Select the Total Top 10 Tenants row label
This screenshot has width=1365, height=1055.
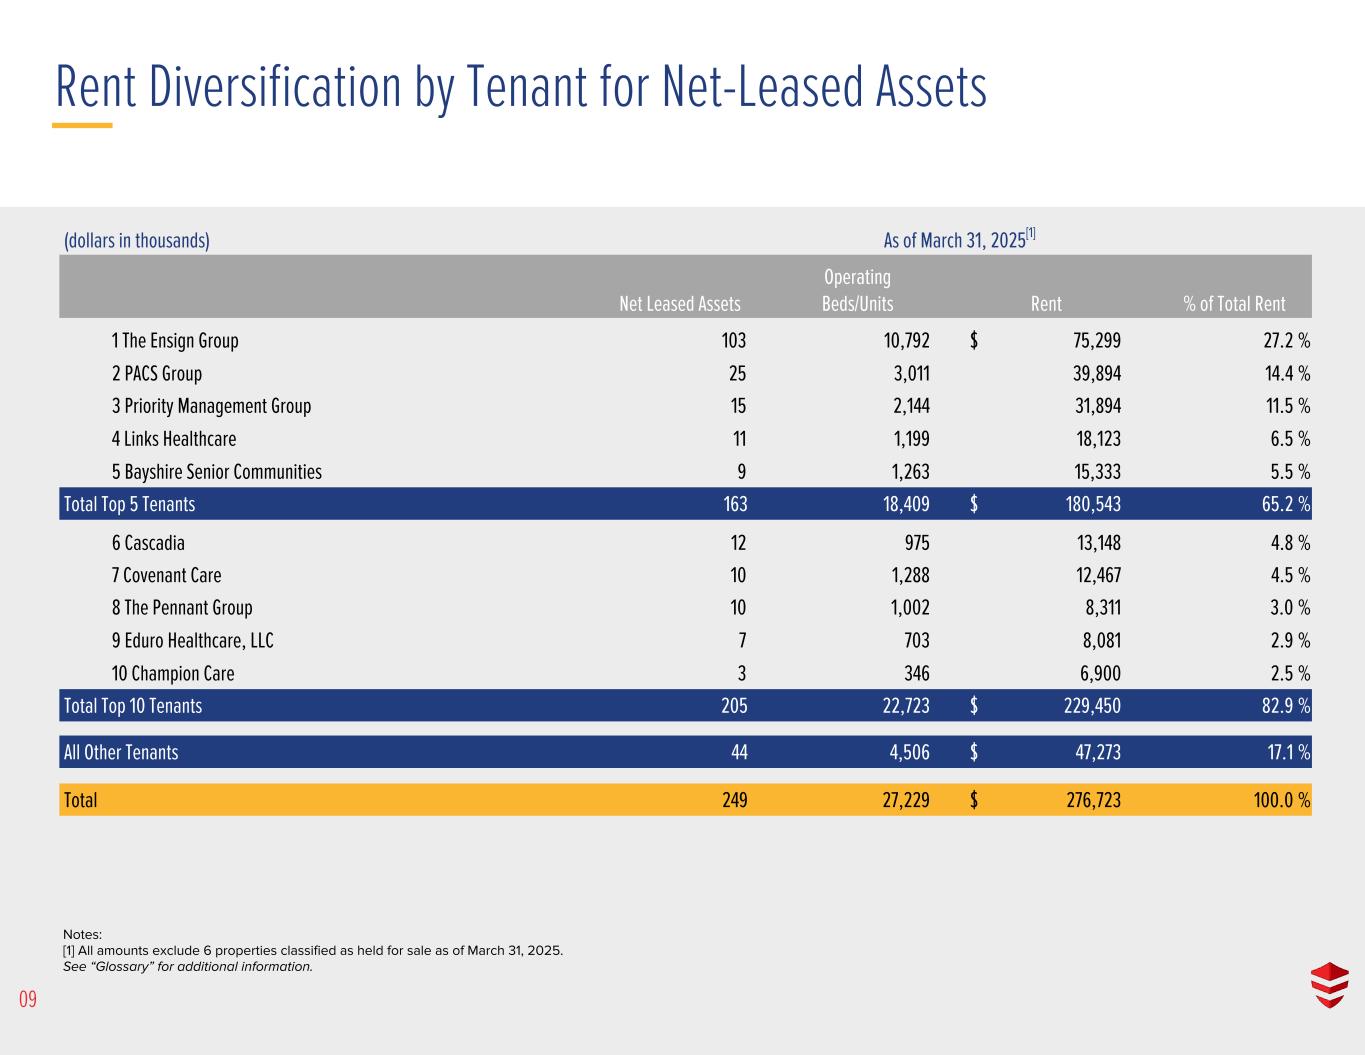pos(132,706)
